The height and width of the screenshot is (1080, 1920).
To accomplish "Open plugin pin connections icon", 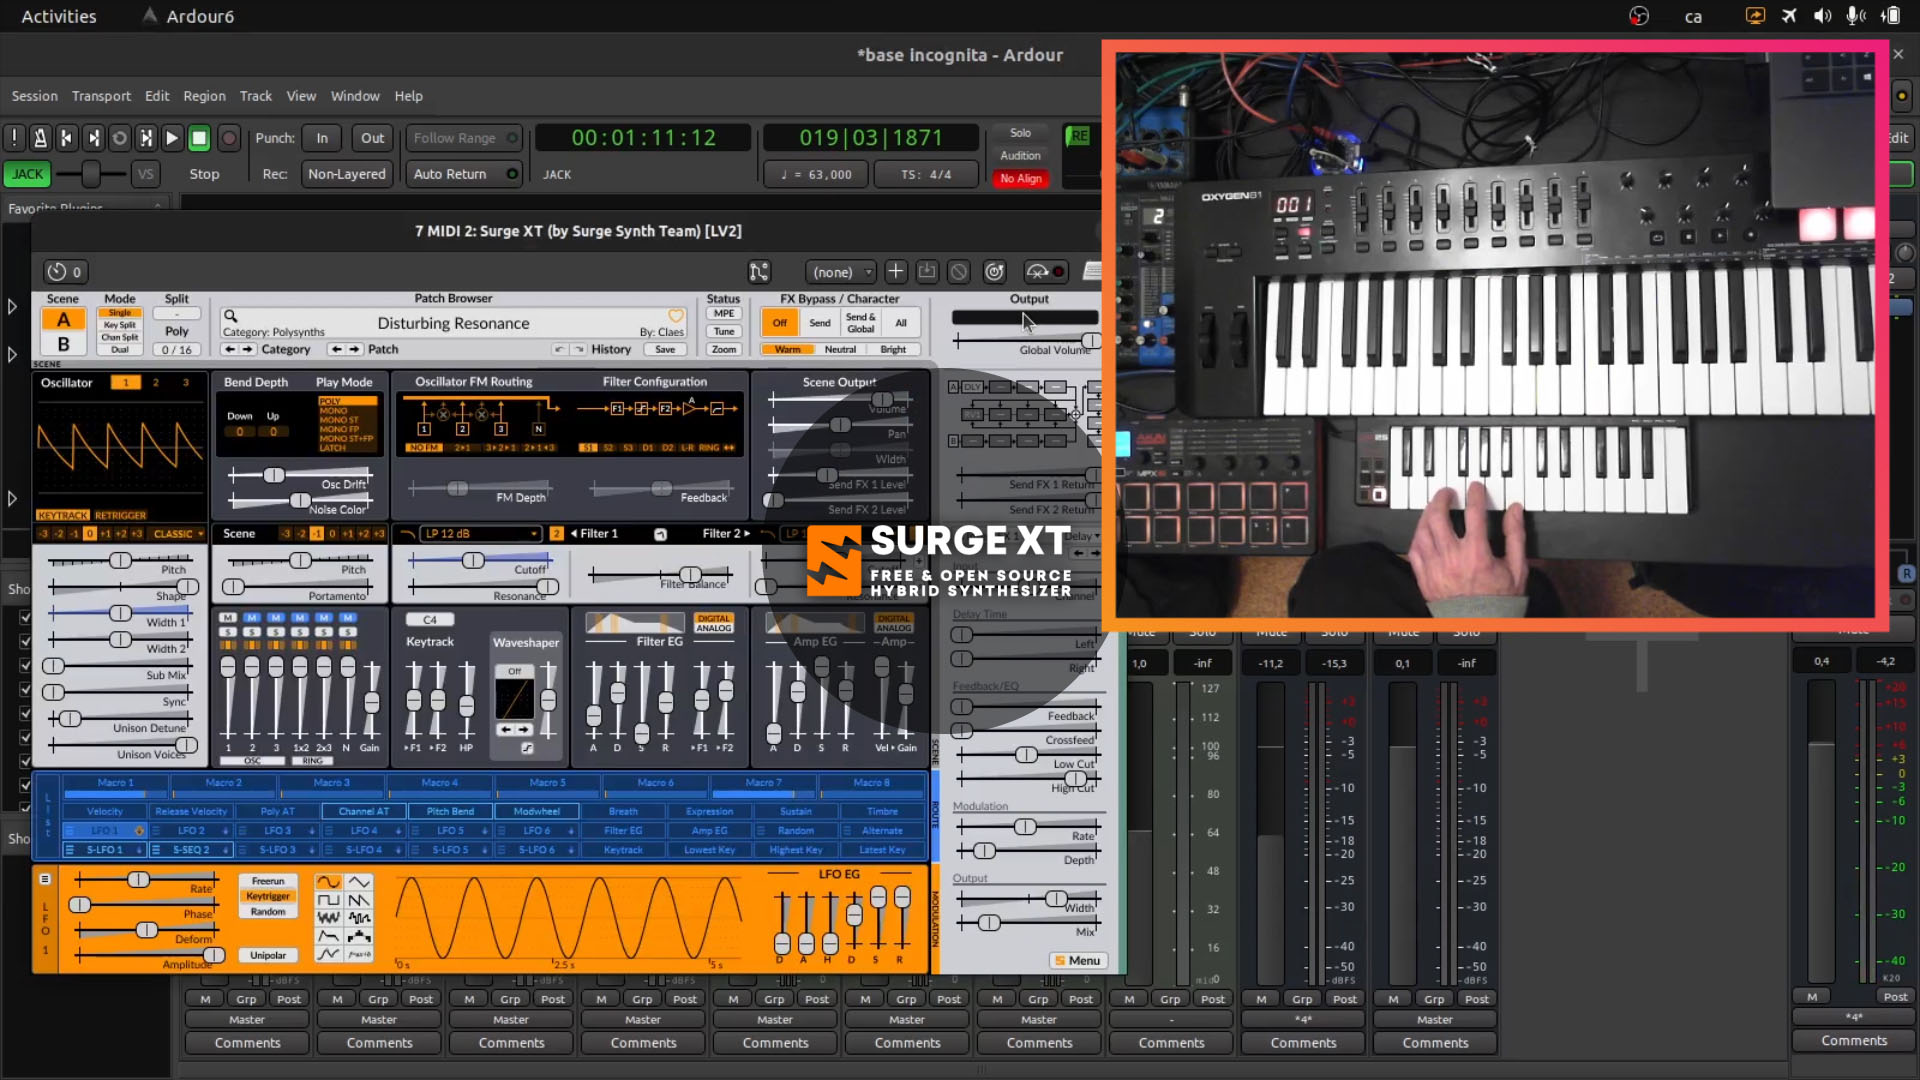I will tap(759, 271).
